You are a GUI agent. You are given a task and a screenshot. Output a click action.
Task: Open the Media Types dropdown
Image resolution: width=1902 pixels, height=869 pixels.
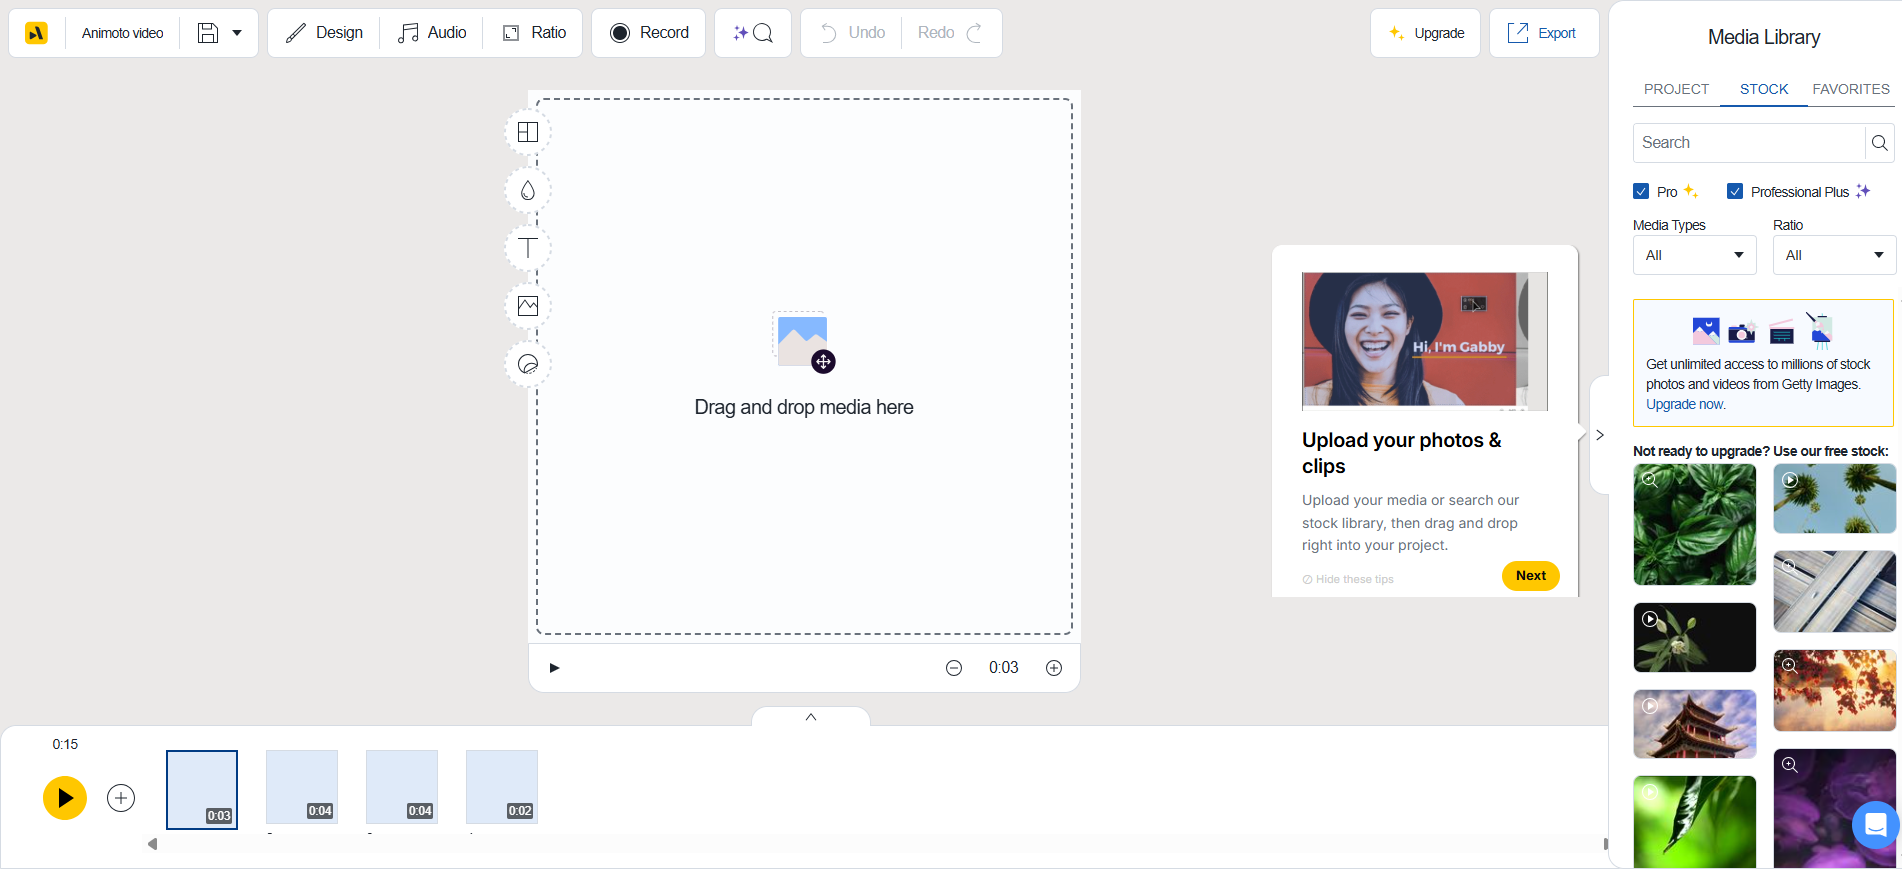tap(1695, 255)
